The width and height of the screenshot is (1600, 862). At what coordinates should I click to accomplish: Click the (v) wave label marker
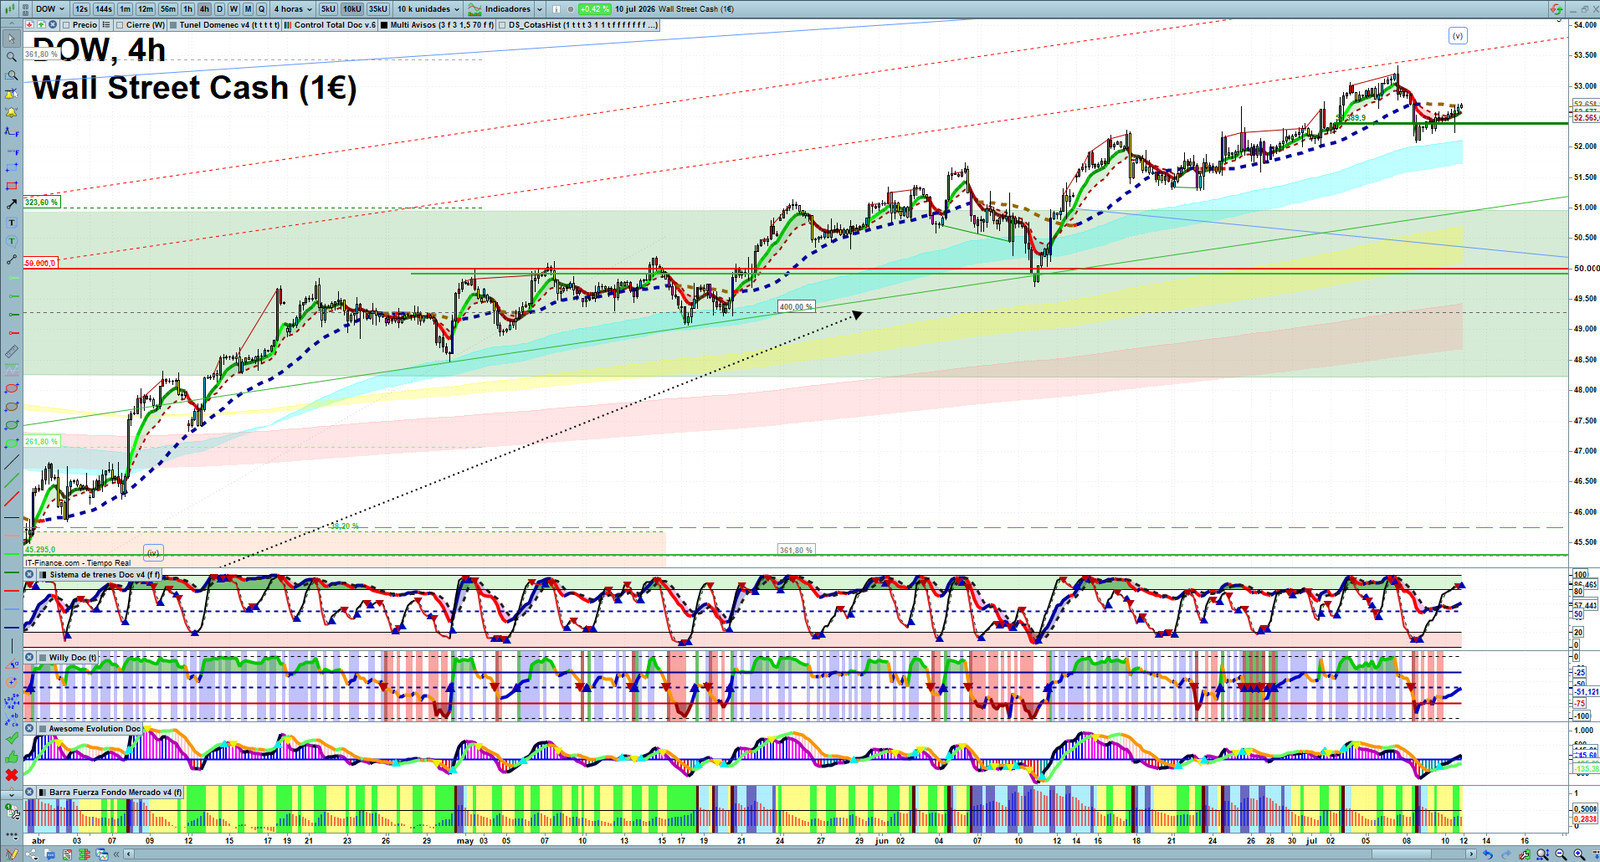1458,35
